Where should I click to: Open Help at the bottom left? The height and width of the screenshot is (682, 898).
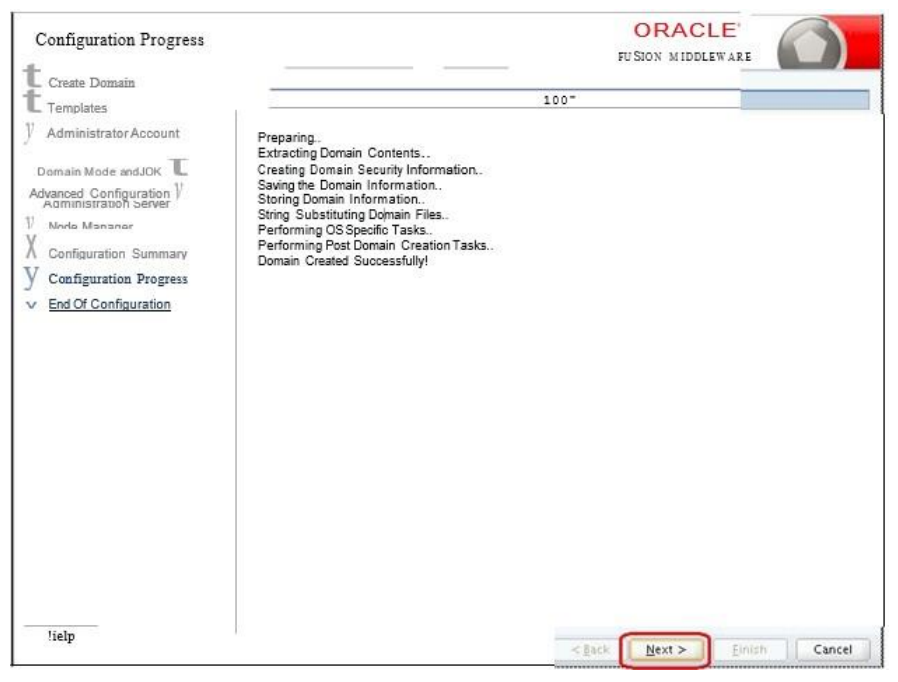[x=61, y=636]
